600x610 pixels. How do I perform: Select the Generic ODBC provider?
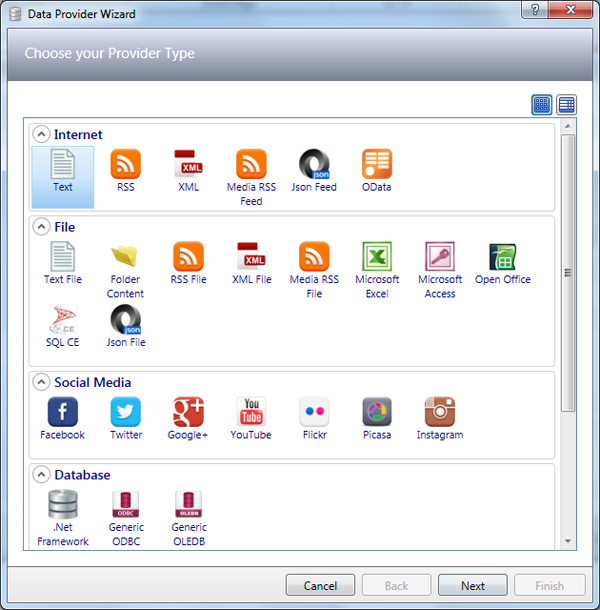[x=126, y=518]
